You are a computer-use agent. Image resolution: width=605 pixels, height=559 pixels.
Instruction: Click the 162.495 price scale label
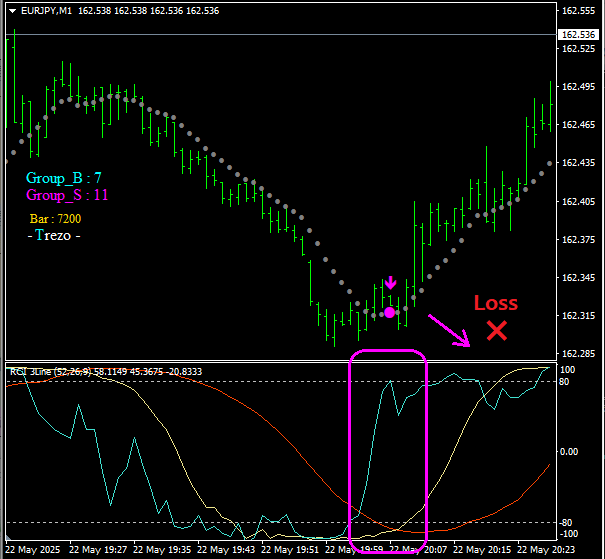tap(578, 86)
